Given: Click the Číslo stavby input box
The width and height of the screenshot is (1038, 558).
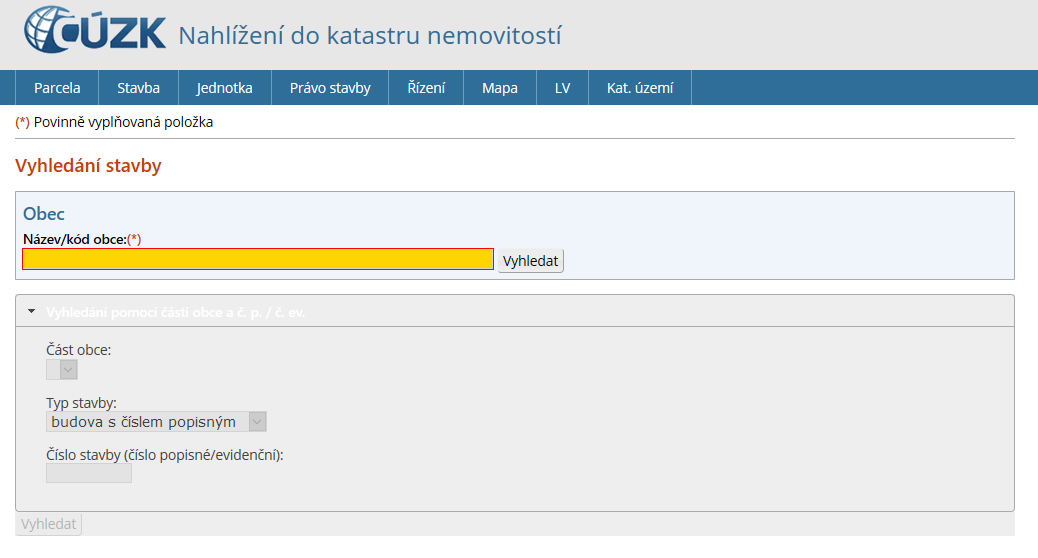Looking at the screenshot, I should 89,473.
